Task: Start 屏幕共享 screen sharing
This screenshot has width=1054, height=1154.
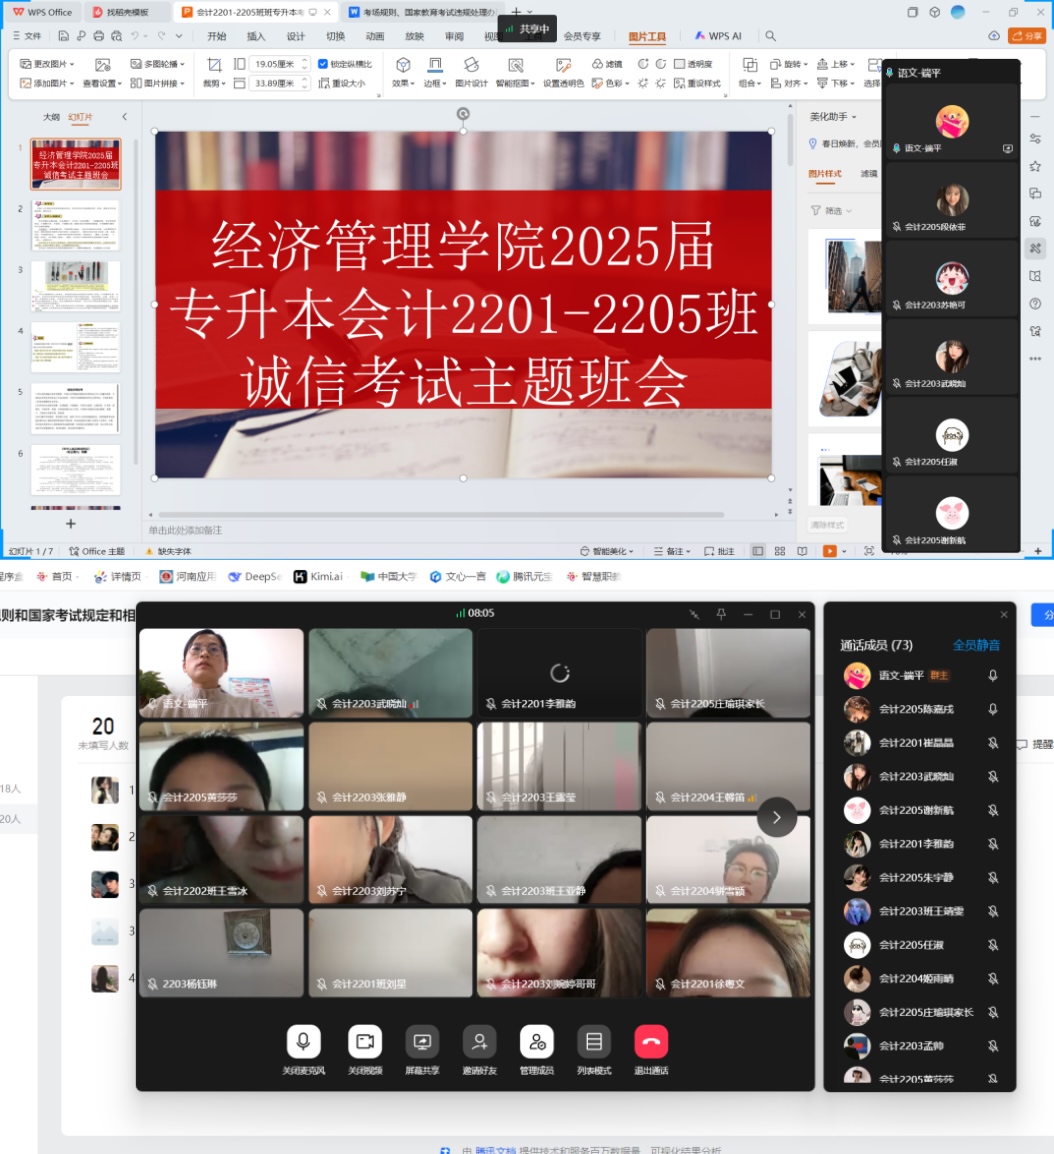Action: [x=422, y=1042]
